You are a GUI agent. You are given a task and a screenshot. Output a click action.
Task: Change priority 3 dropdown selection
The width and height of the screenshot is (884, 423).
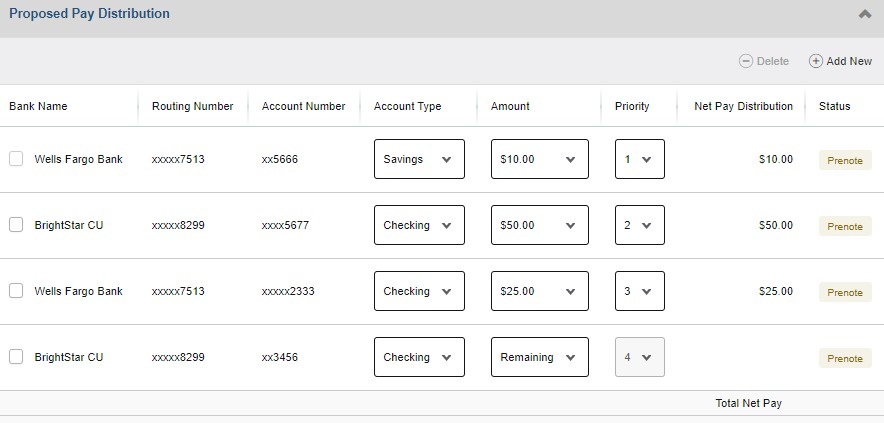click(639, 291)
